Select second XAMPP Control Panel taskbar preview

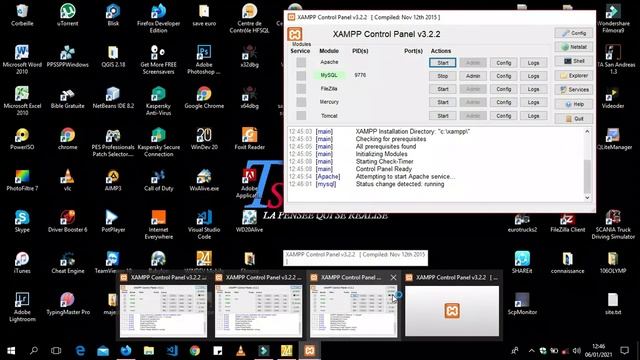[x=258, y=306]
